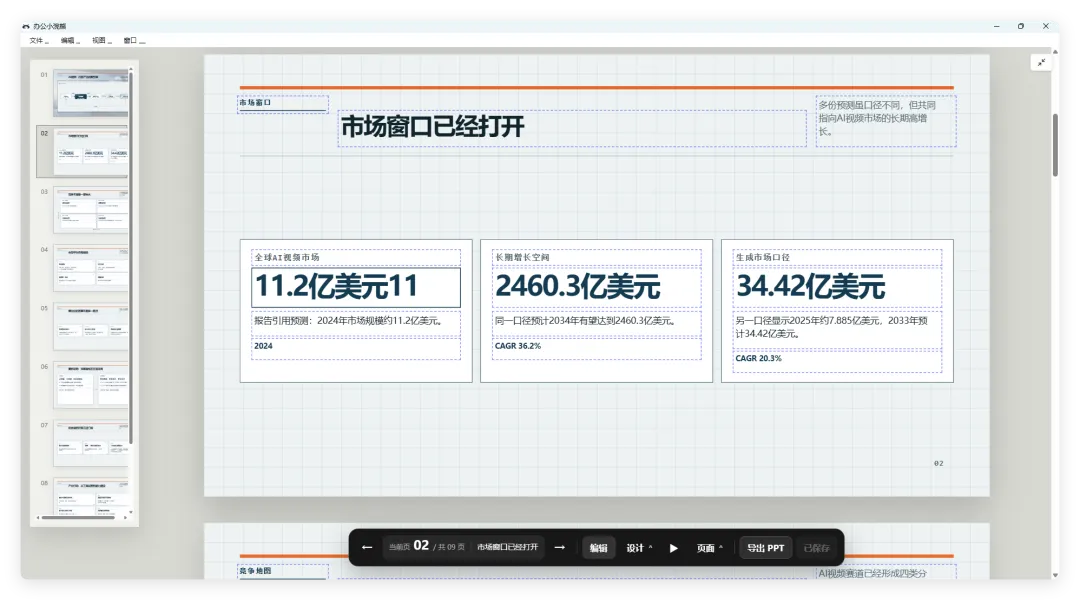Screen dimensions: 1080x600
Task: Click the 2024 footnote text
Action: [263, 346]
